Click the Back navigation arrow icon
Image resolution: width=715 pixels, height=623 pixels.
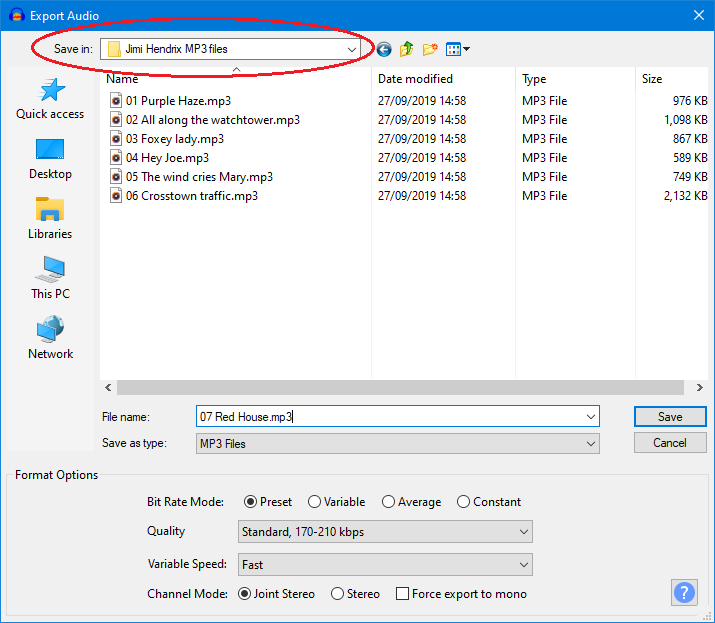click(384, 49)
